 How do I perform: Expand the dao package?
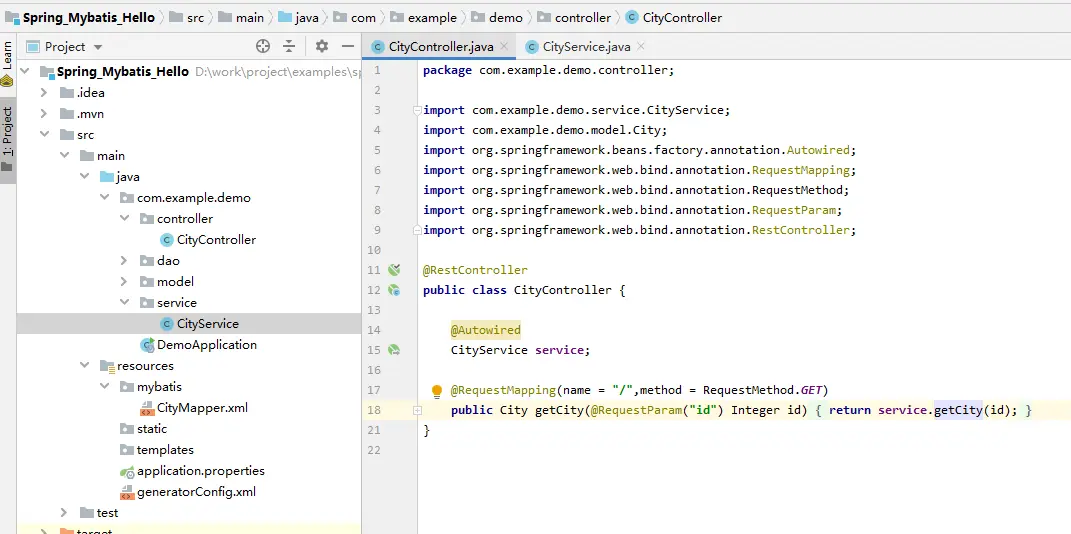click(124, 261)
